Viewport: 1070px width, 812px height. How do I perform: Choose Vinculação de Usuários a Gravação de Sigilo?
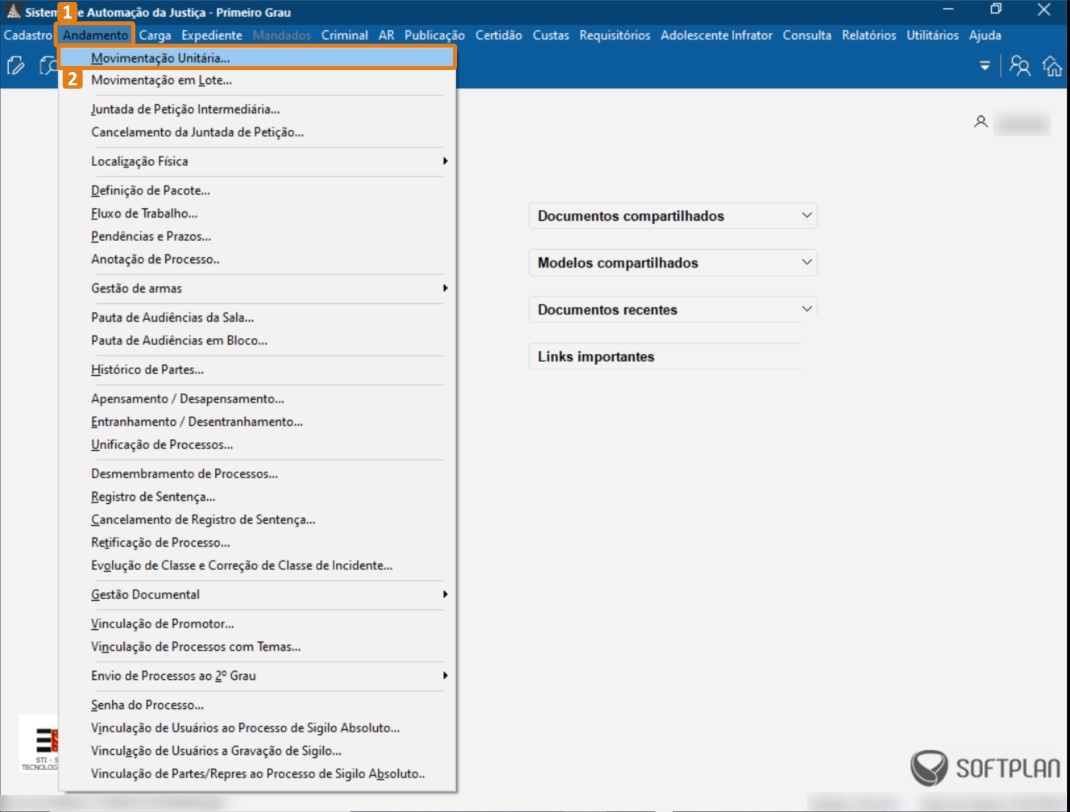point(257,751)
